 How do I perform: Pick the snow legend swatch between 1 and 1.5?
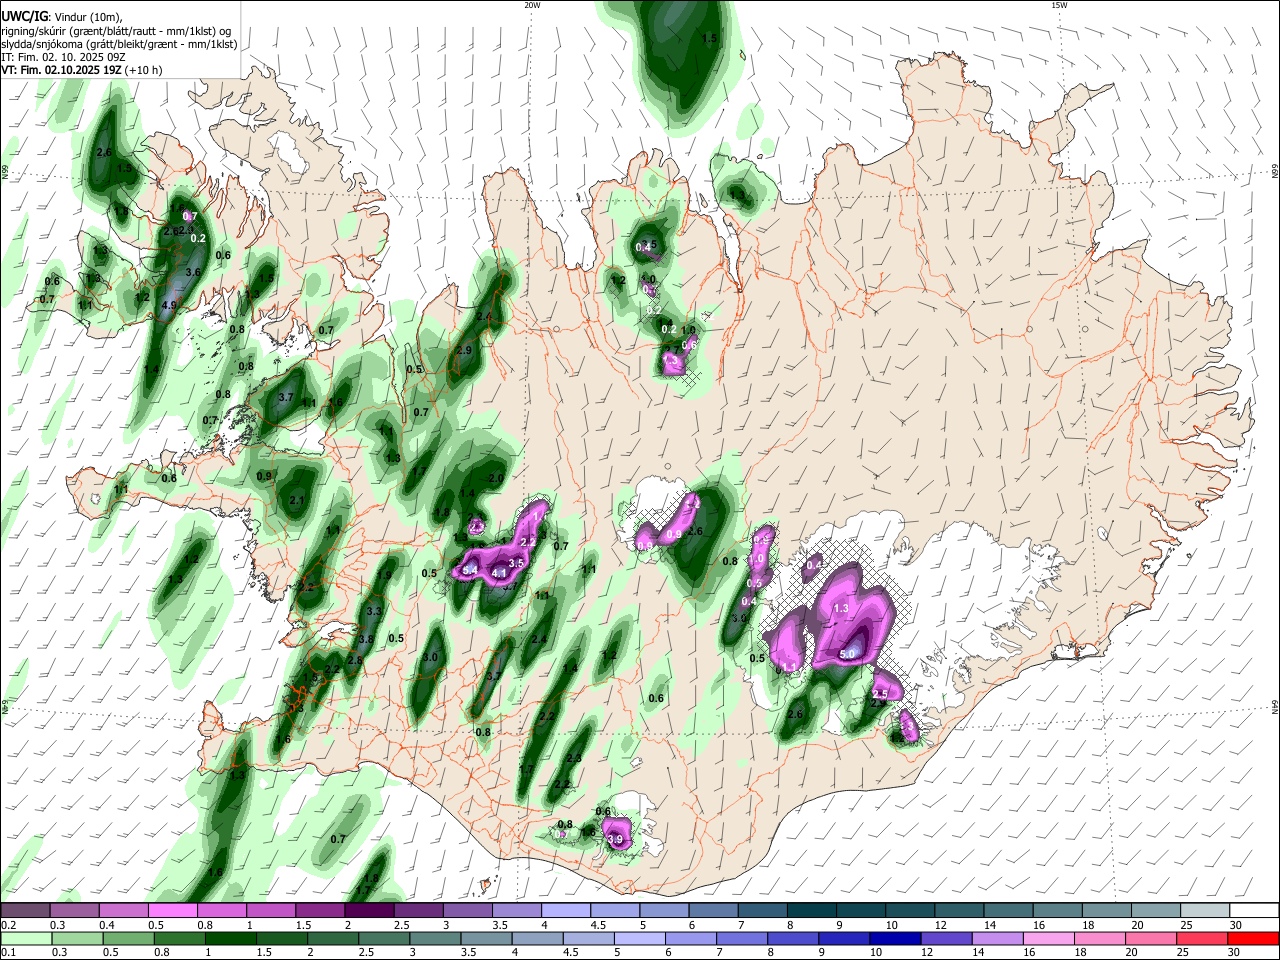271,911
